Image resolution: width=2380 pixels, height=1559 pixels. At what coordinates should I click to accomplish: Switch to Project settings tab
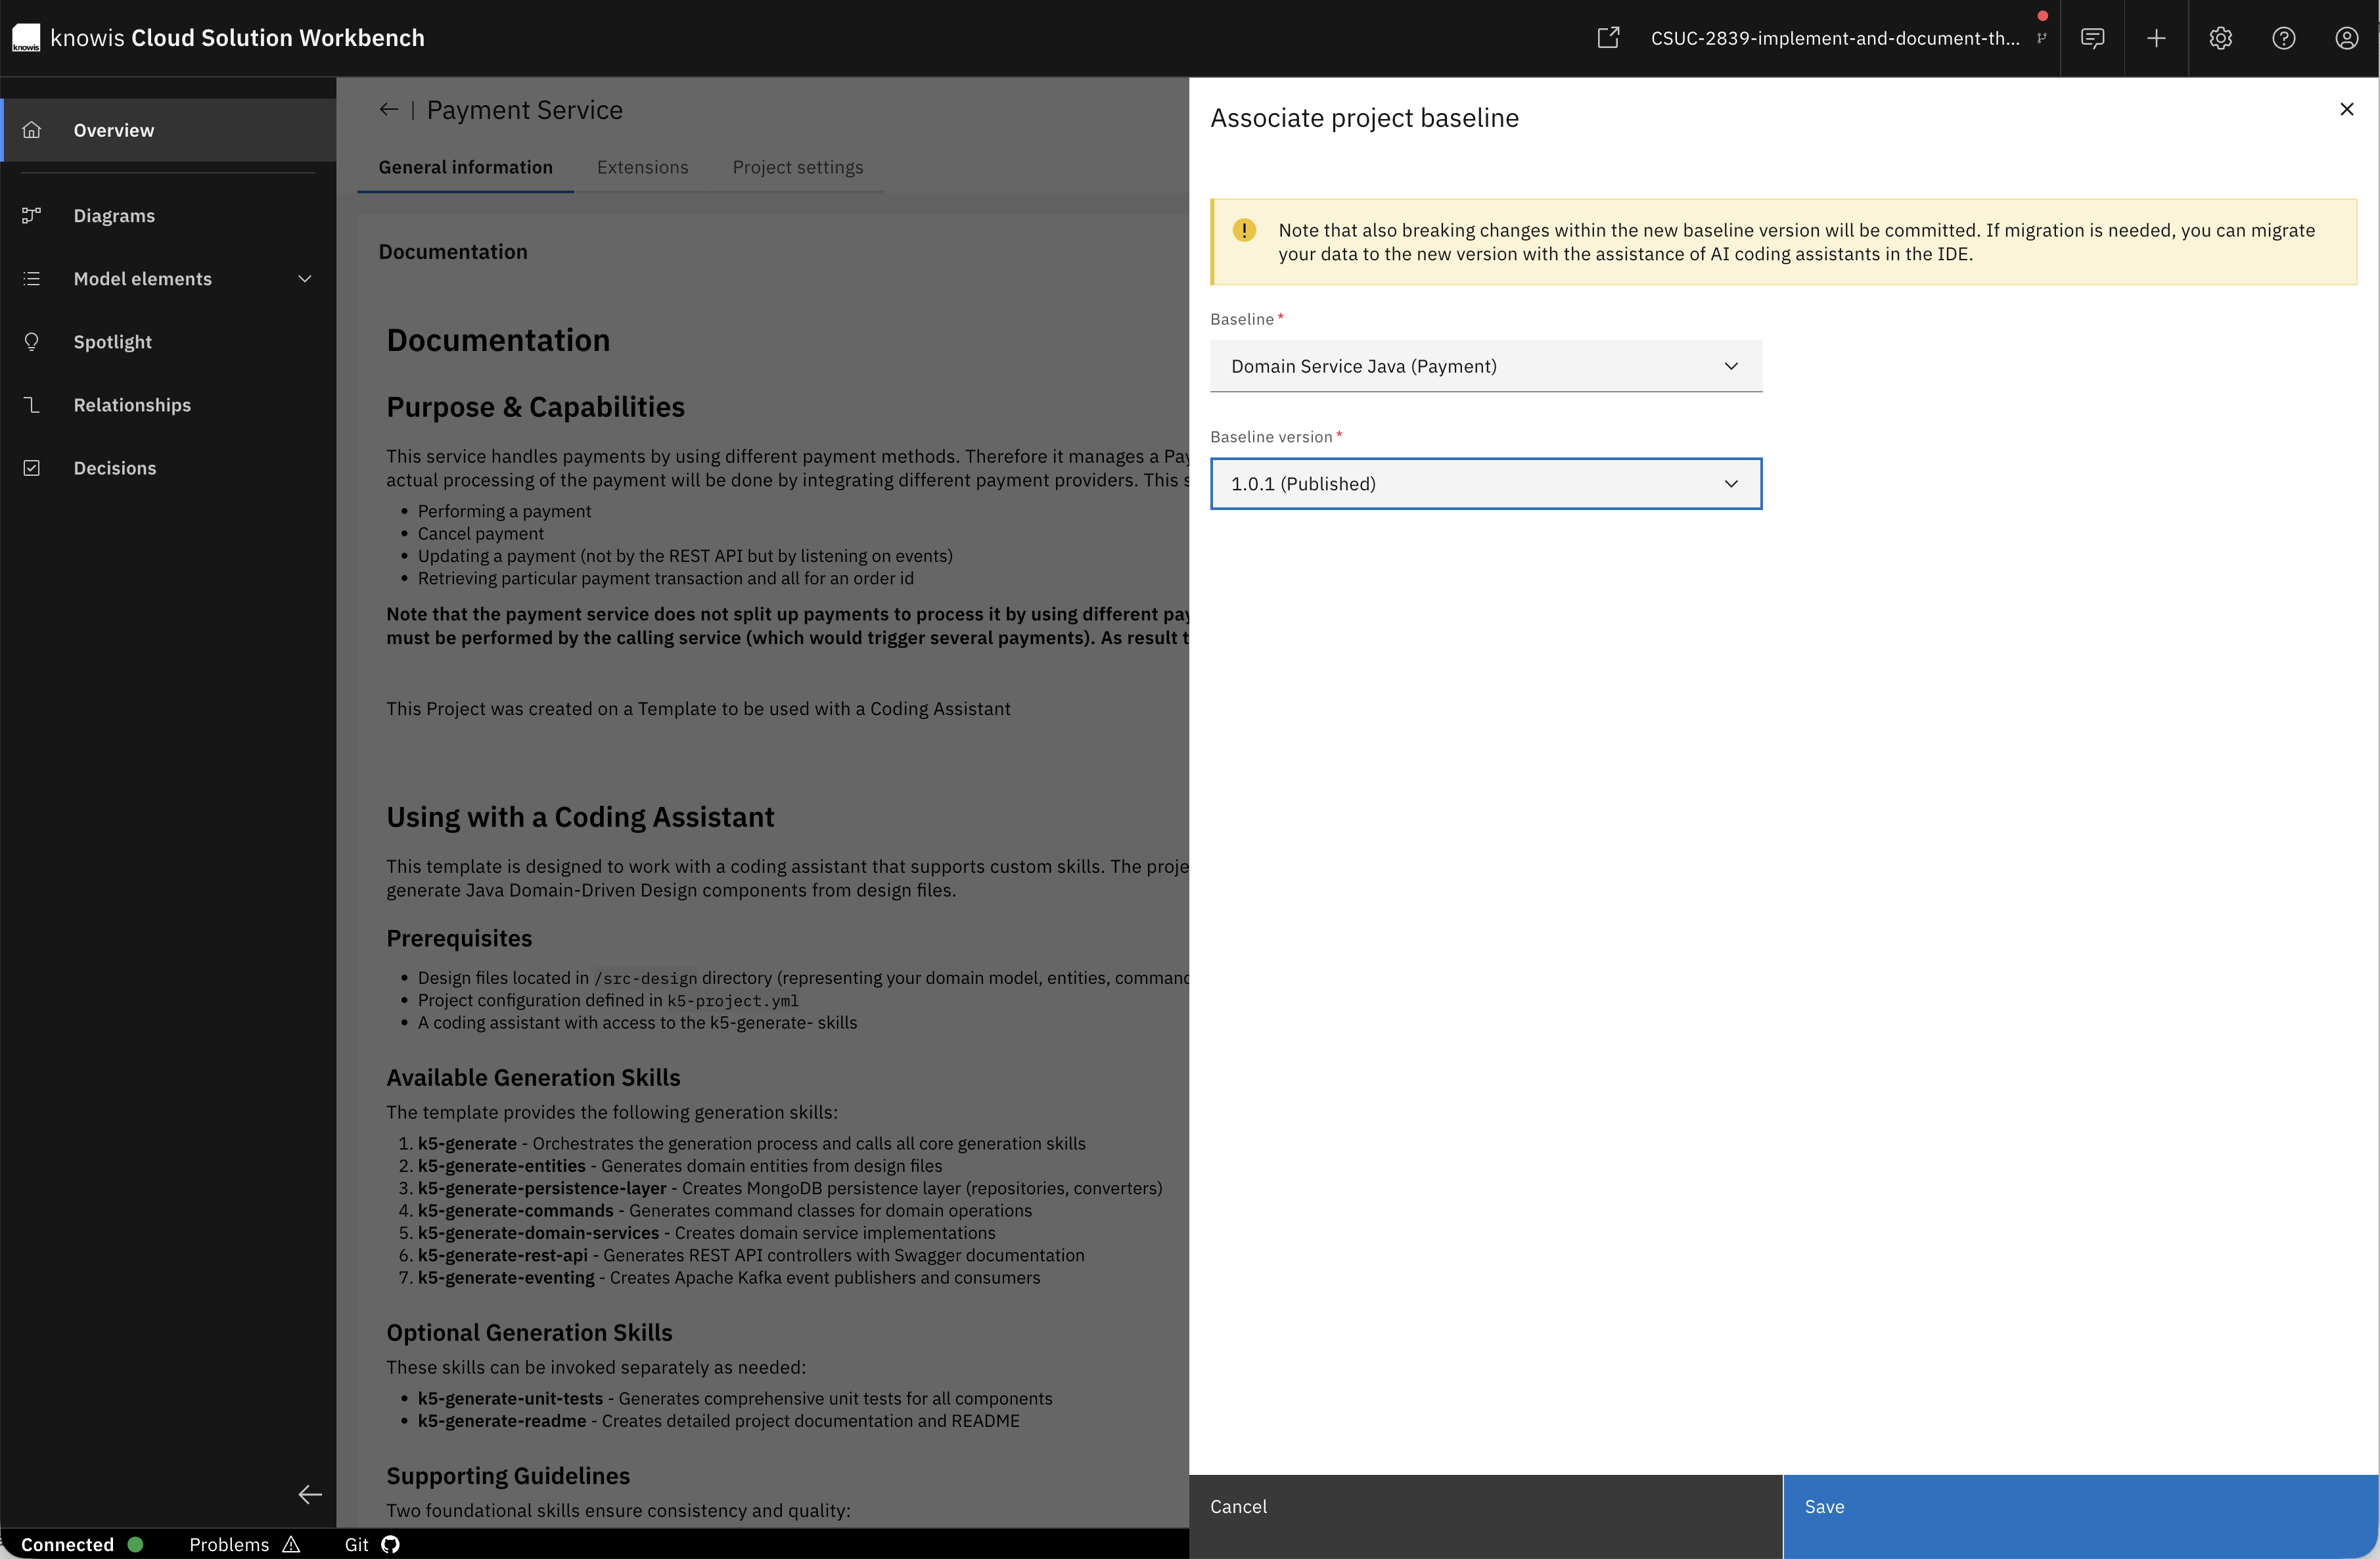pyautogui.click(x=797, y=167)
